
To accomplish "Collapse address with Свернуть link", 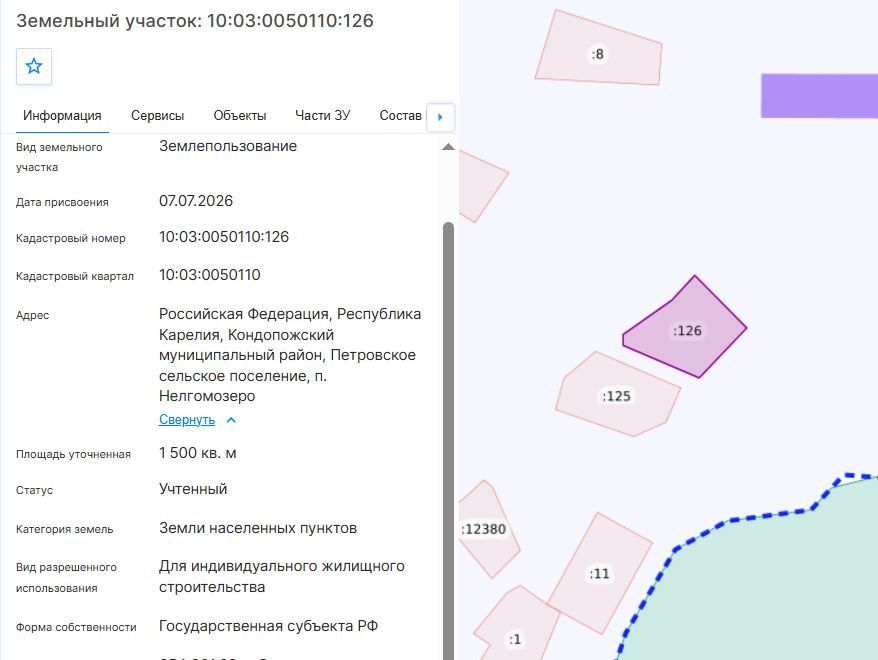I will pos(187,420).
